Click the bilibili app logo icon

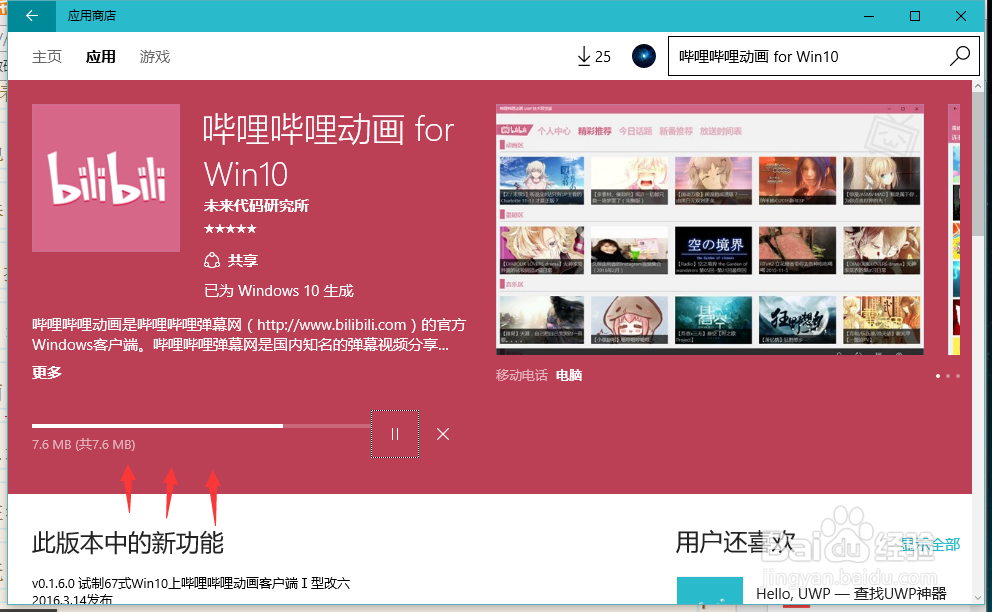coord(107,178)
